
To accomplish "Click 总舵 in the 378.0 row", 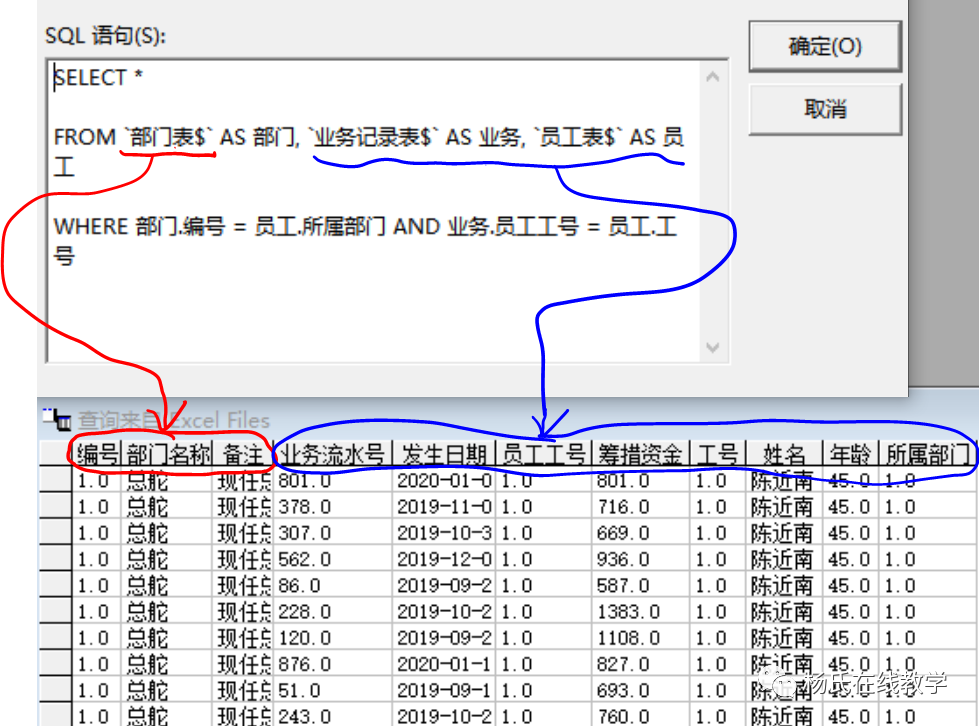I will pyautogui.click(x=167, y=507).
